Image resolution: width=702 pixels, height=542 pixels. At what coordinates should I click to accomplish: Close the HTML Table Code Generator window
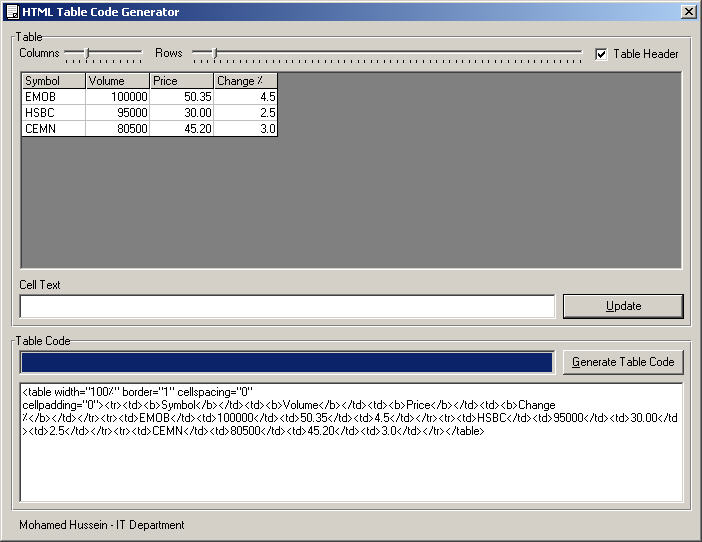pyautogui.click(x=688, y=12)
